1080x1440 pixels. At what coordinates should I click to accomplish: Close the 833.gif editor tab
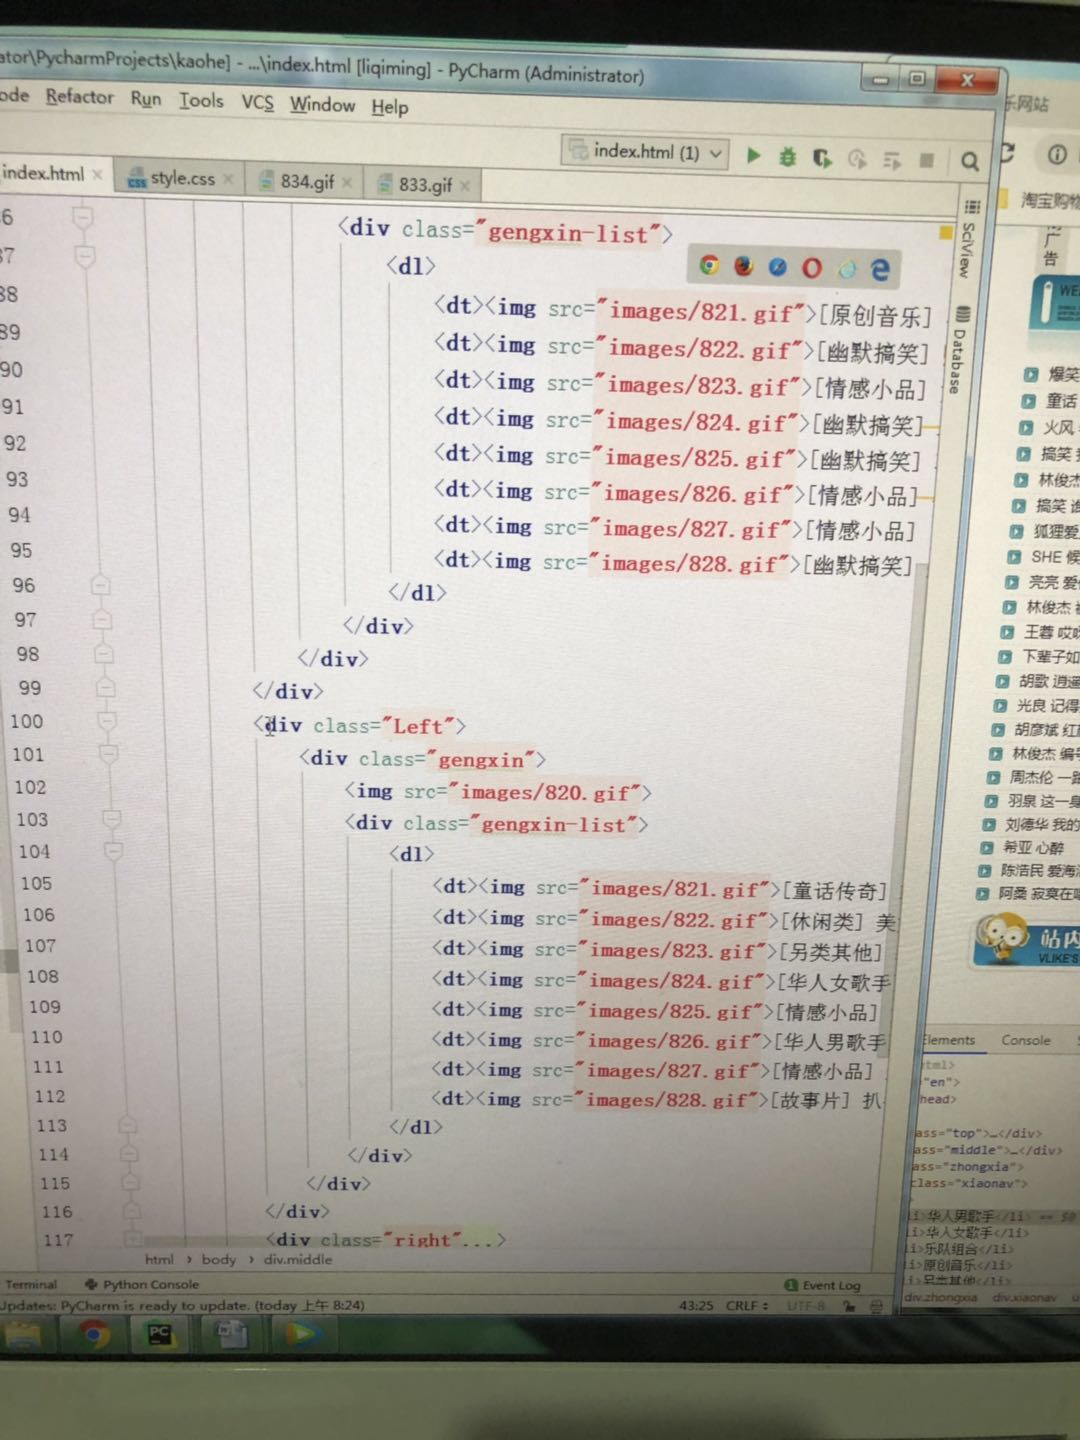[464, 185]
